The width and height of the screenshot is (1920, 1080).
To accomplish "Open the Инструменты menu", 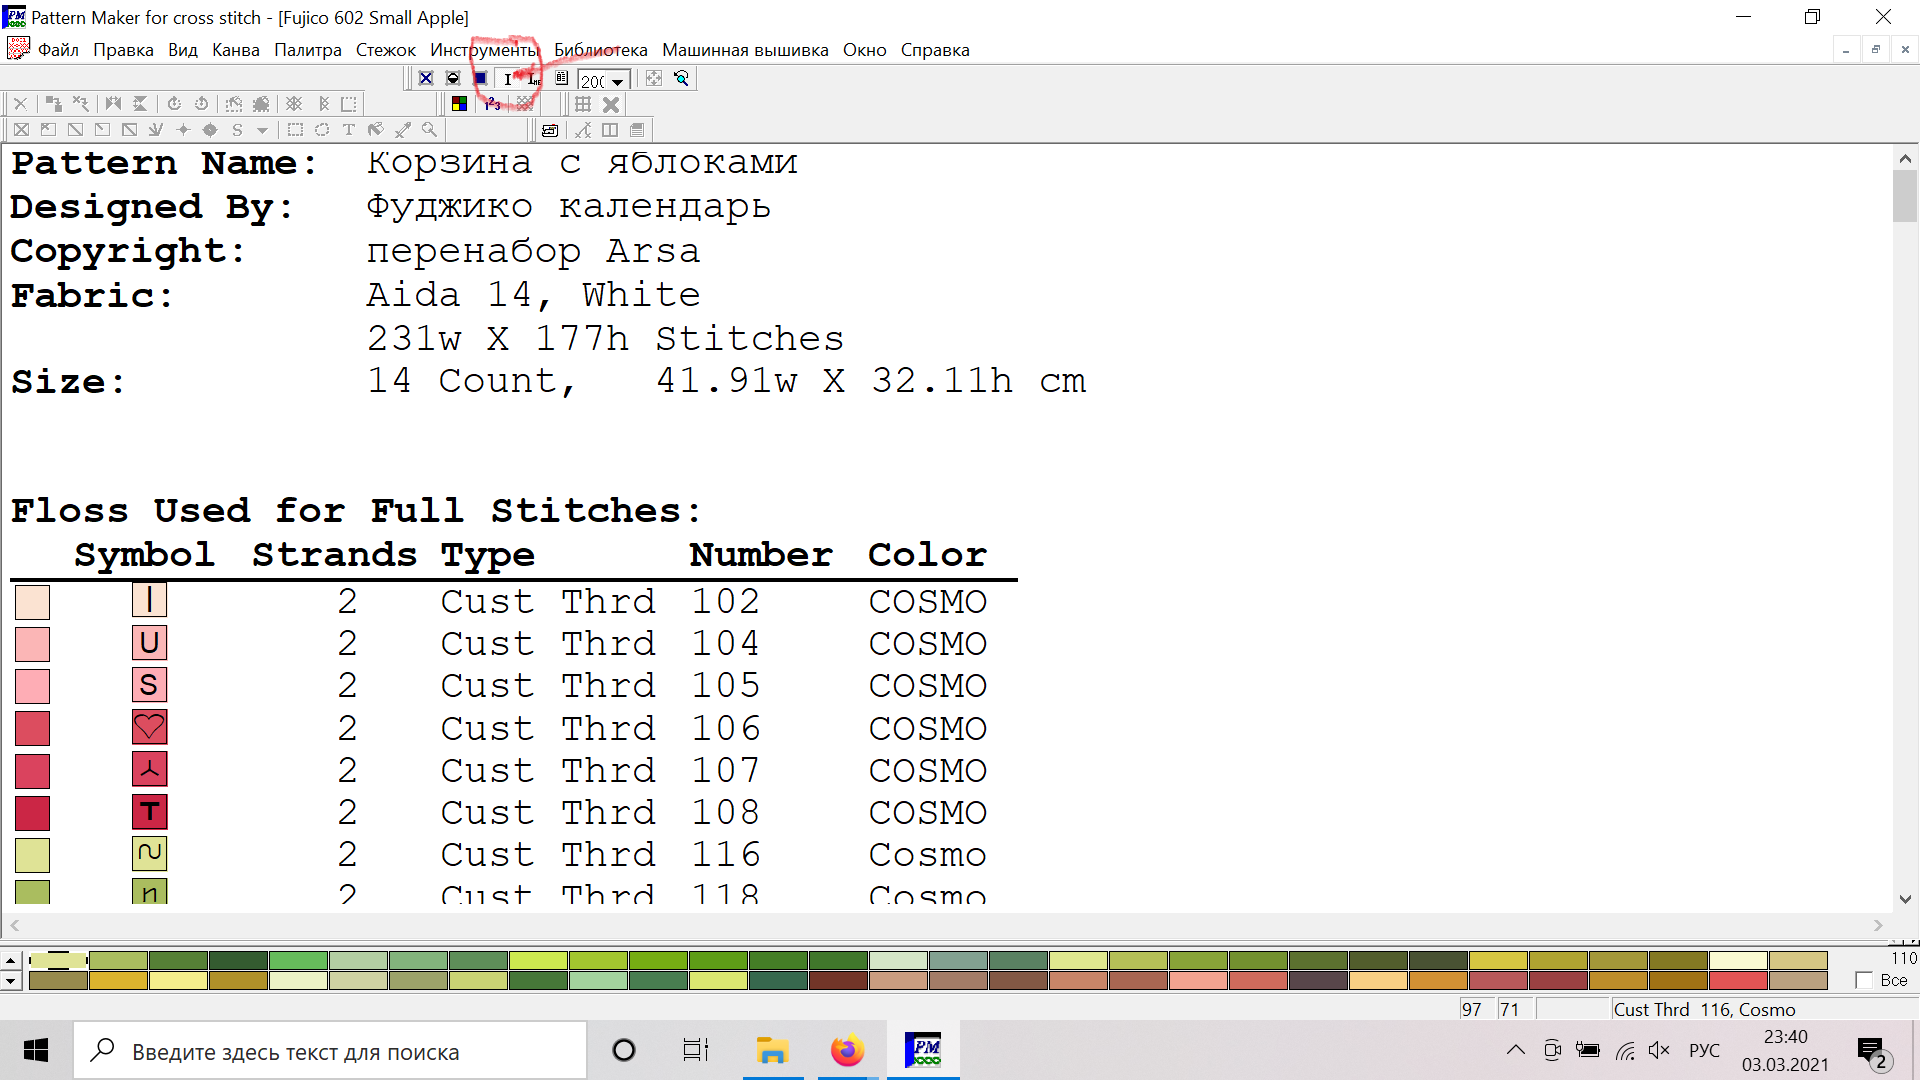I will (484, 50).
